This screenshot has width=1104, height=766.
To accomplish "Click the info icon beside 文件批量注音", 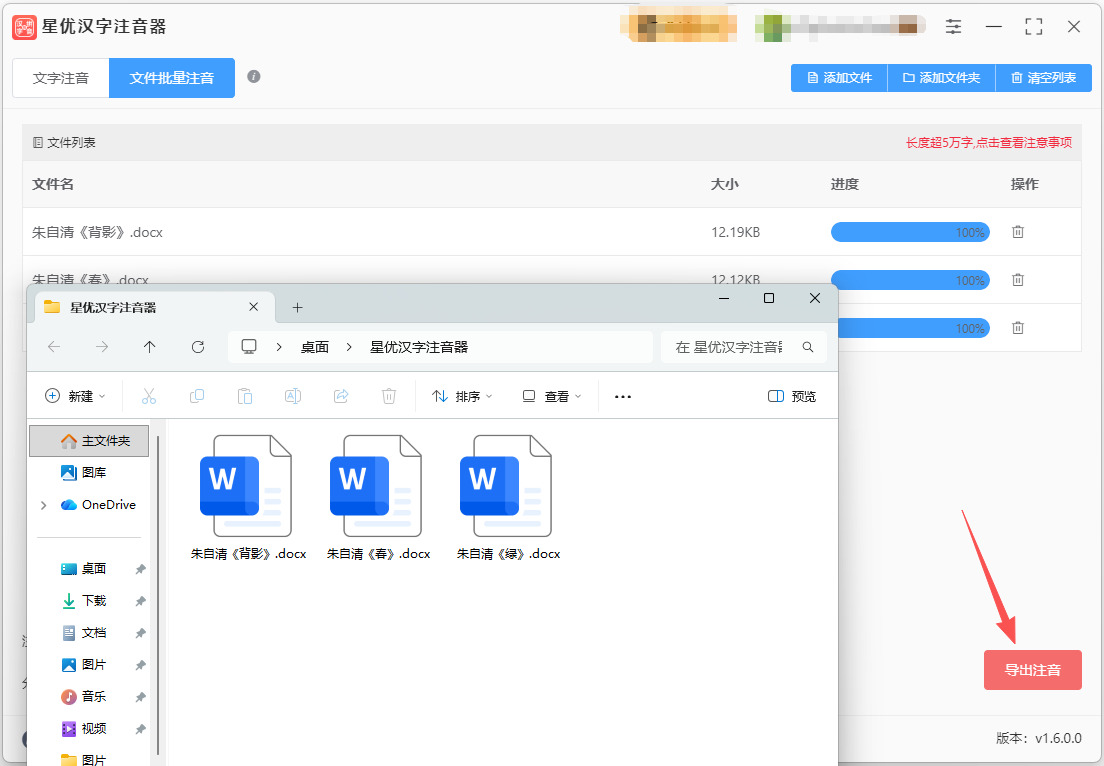I will [x=253, y=76].
